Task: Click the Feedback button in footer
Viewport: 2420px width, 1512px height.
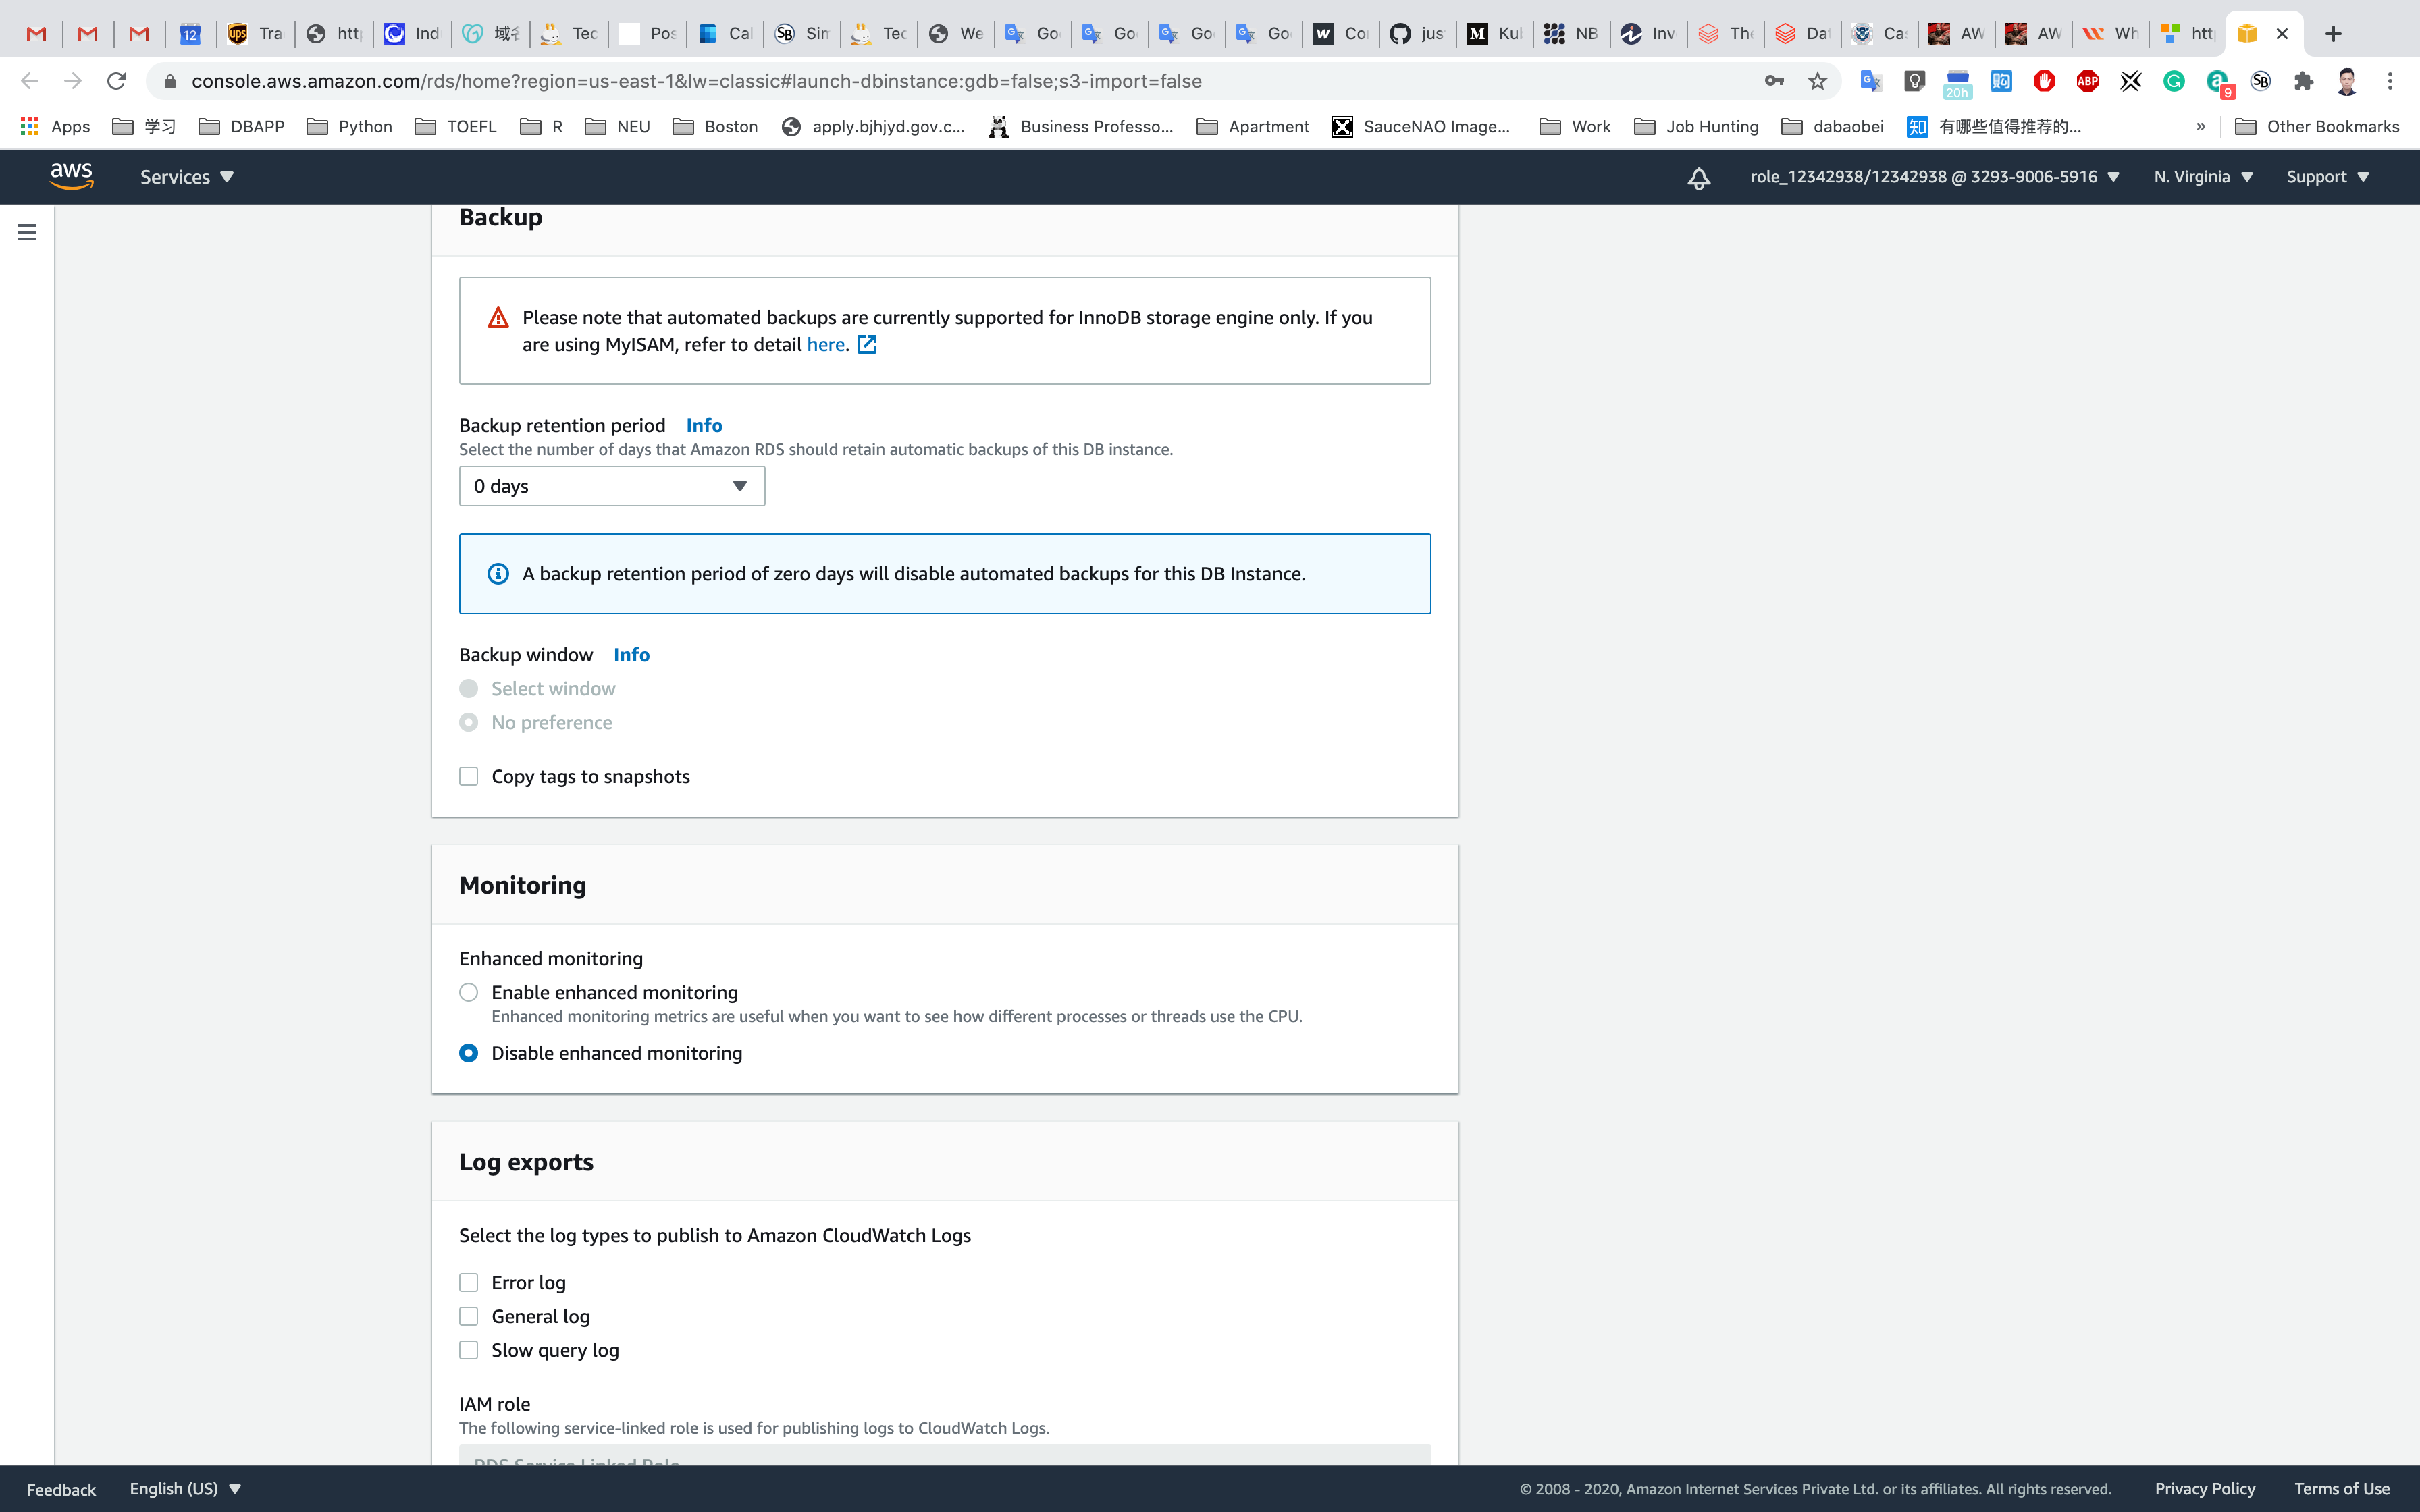Action: 61,1489
